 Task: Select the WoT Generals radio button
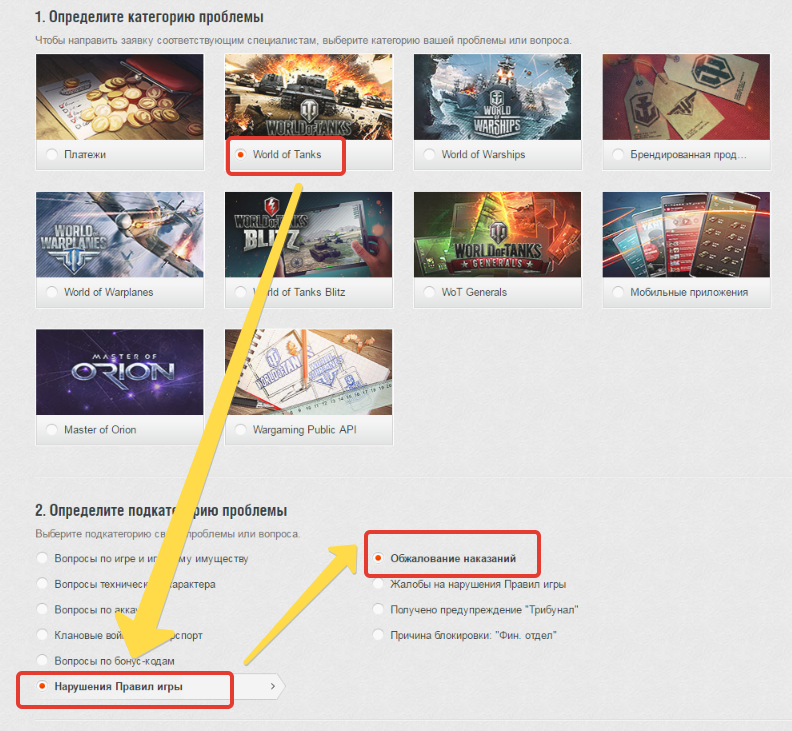(x=429, y=292)
